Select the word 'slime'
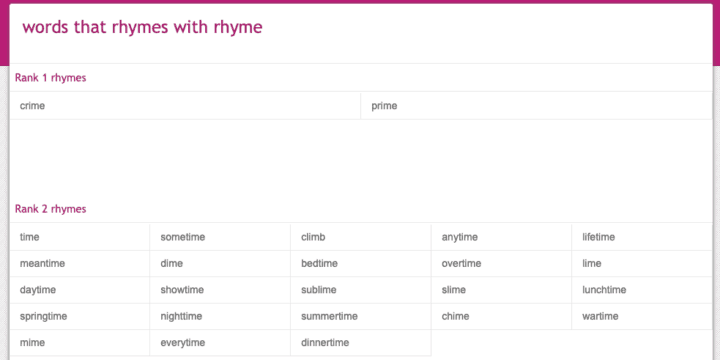 tap(454, 290)
